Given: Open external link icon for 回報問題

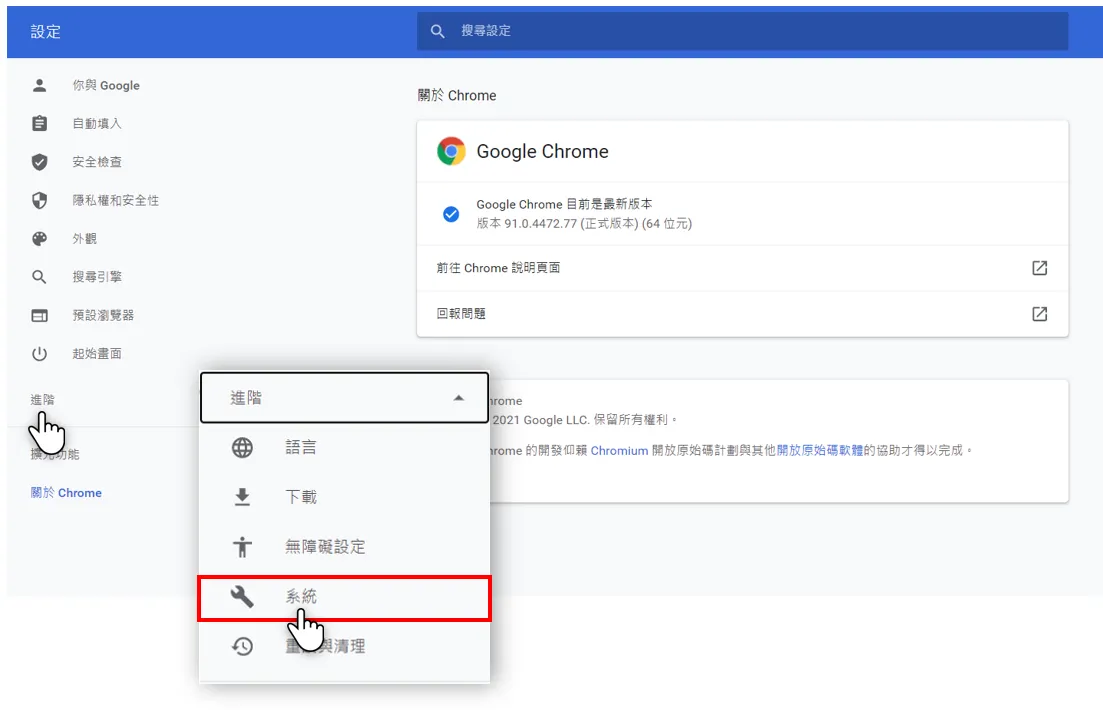Looking at the screenshot, I should point(1039,314).
